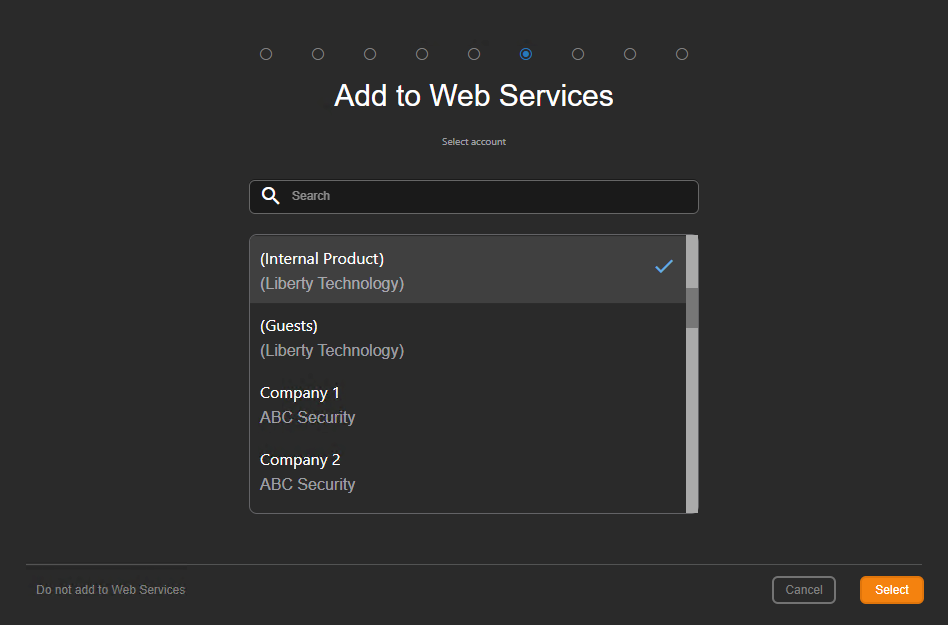Focus the Search account field
The height and width of the screenshot is (625, 948).
pyautogui.click(x=474, y=196)
